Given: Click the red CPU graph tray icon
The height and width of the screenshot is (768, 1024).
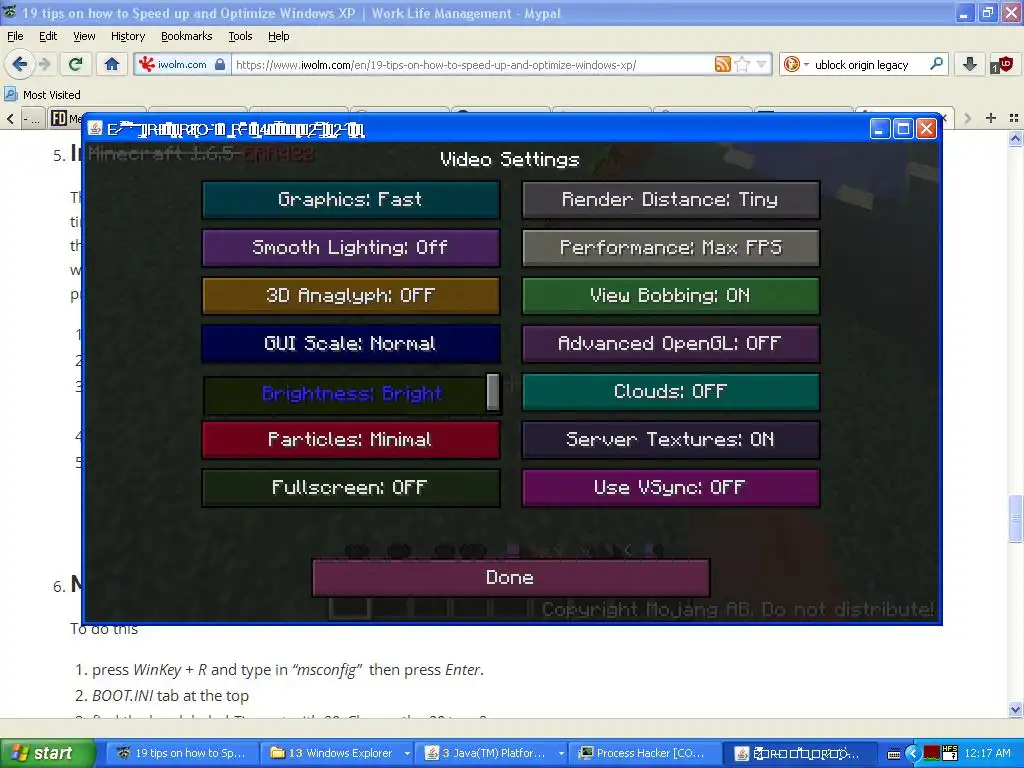Looking at the screenshot, I should tap(932, 754).
